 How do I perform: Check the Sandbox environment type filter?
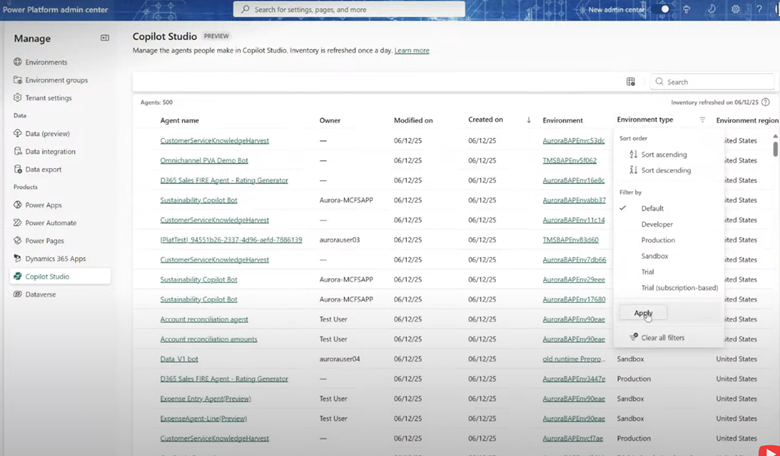point(656,256)
